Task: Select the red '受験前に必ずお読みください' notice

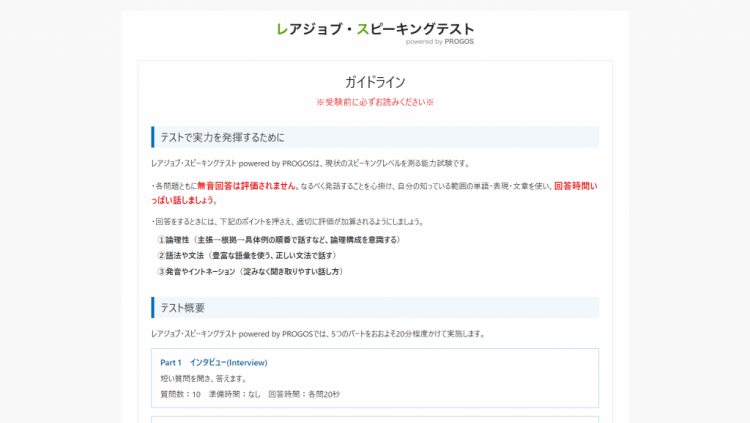Action: pyautogui.click(x=375, y=102)
